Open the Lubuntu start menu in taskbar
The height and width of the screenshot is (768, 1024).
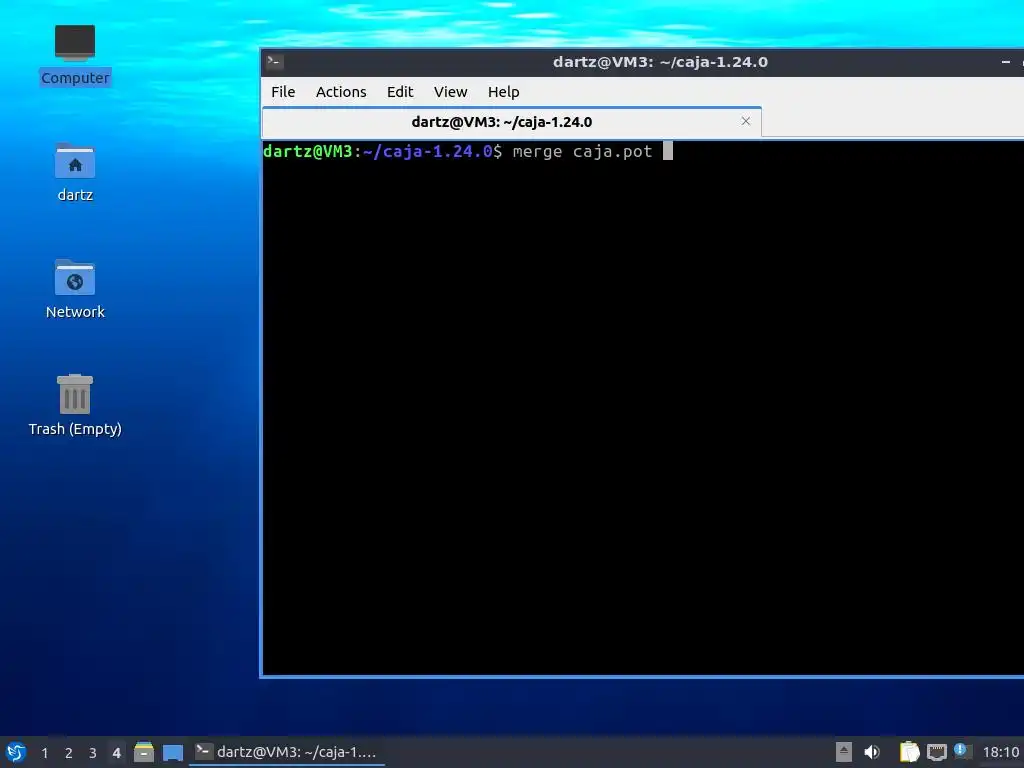(15, 752)
